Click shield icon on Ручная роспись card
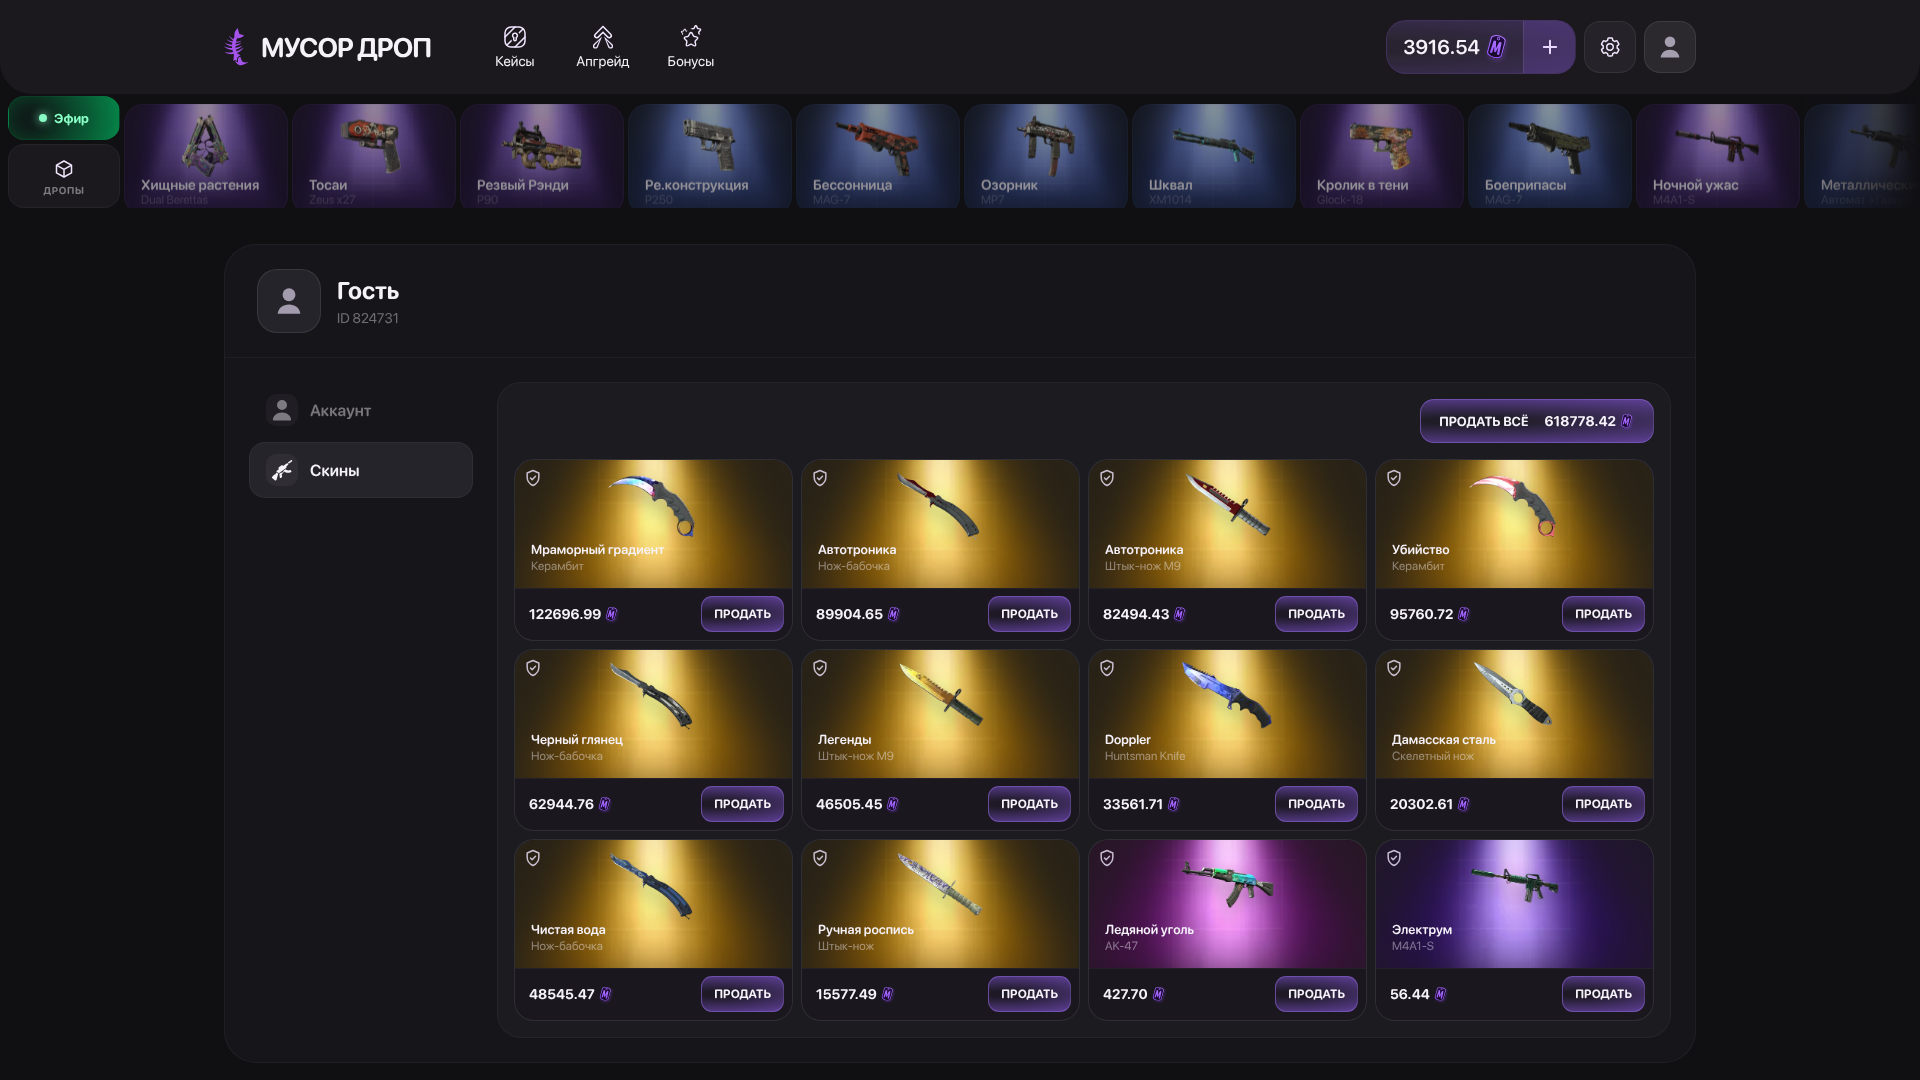1920x1080 pixels. pos(820,858)
